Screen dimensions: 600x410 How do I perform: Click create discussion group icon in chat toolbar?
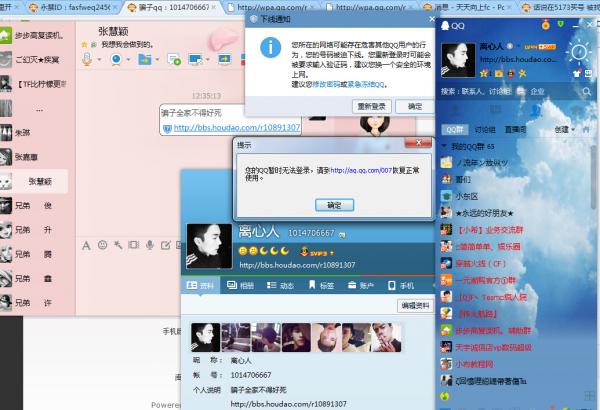pyautogui.click(x=174, y=59)
